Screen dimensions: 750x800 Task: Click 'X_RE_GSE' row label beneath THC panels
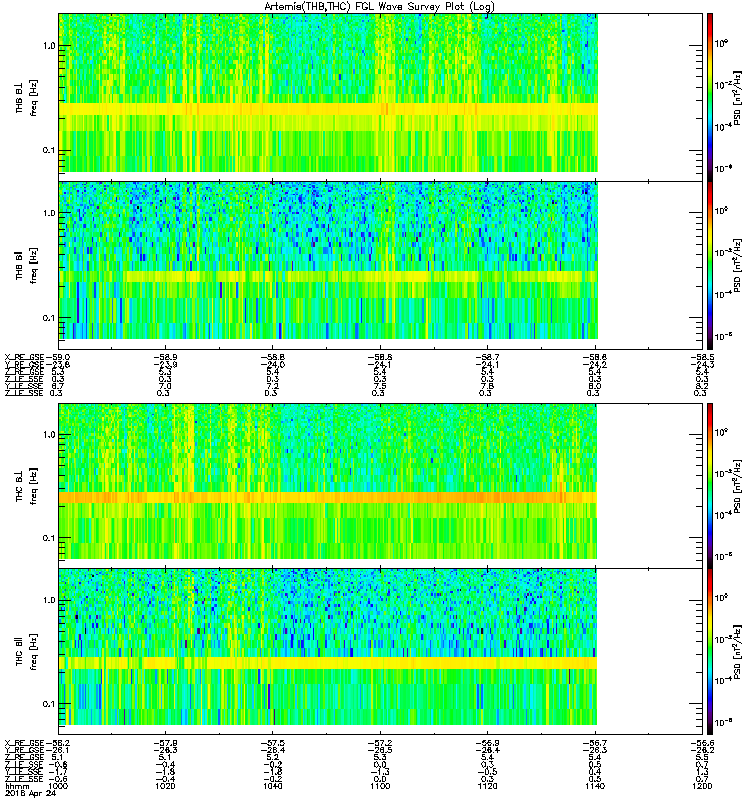tap(24, 743)
